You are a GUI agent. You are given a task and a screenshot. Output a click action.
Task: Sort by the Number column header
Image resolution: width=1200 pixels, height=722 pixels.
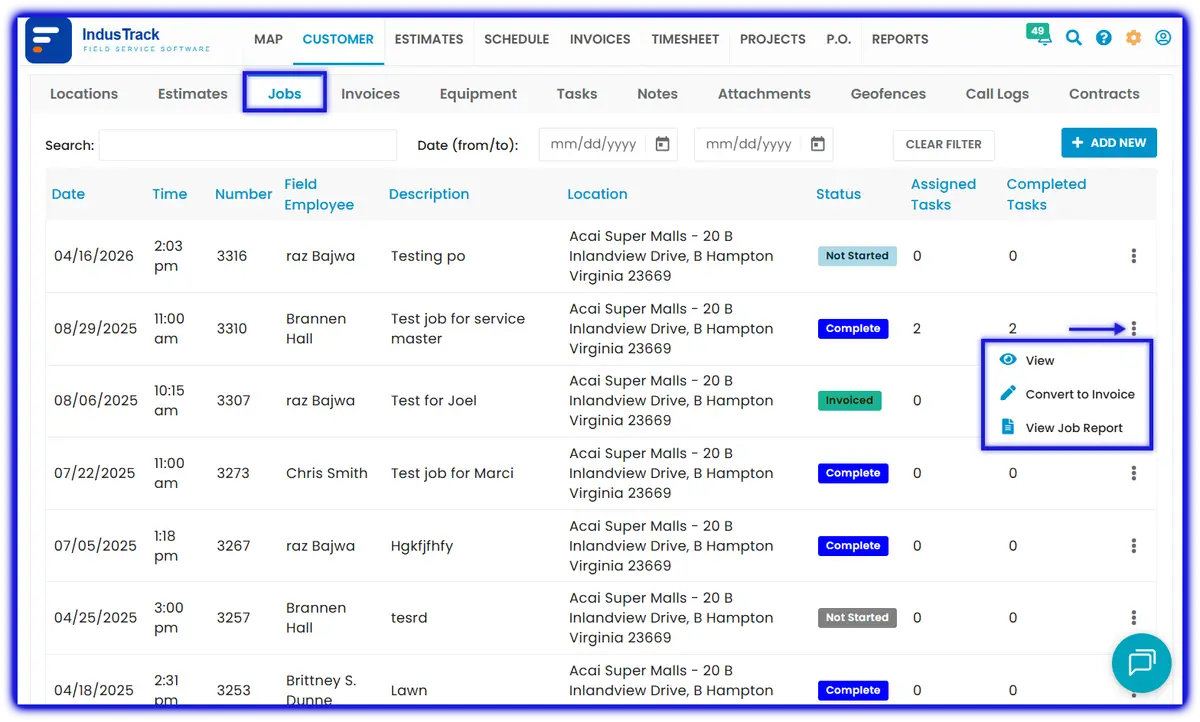point(243,194)
